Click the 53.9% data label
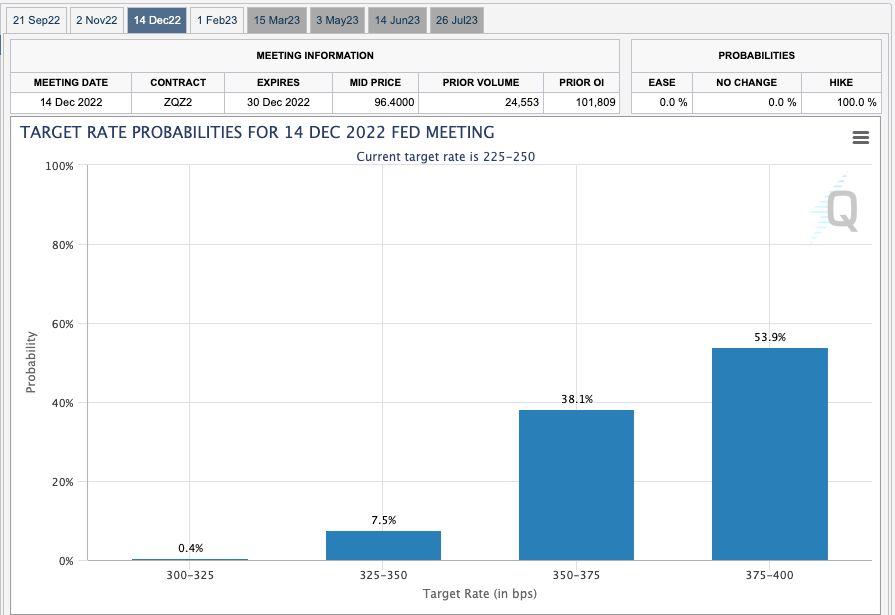895x615 pixels. (x=770, y=337)
